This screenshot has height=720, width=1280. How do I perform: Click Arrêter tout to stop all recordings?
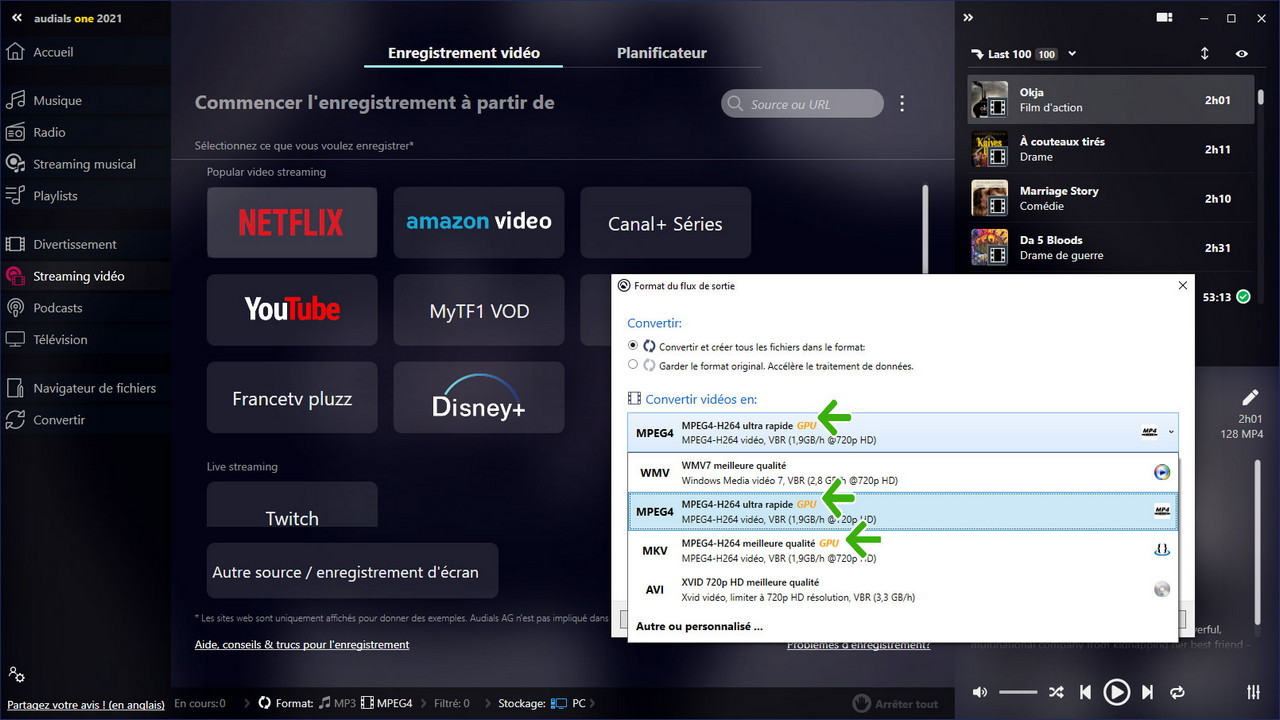click(x=895, y=703)
